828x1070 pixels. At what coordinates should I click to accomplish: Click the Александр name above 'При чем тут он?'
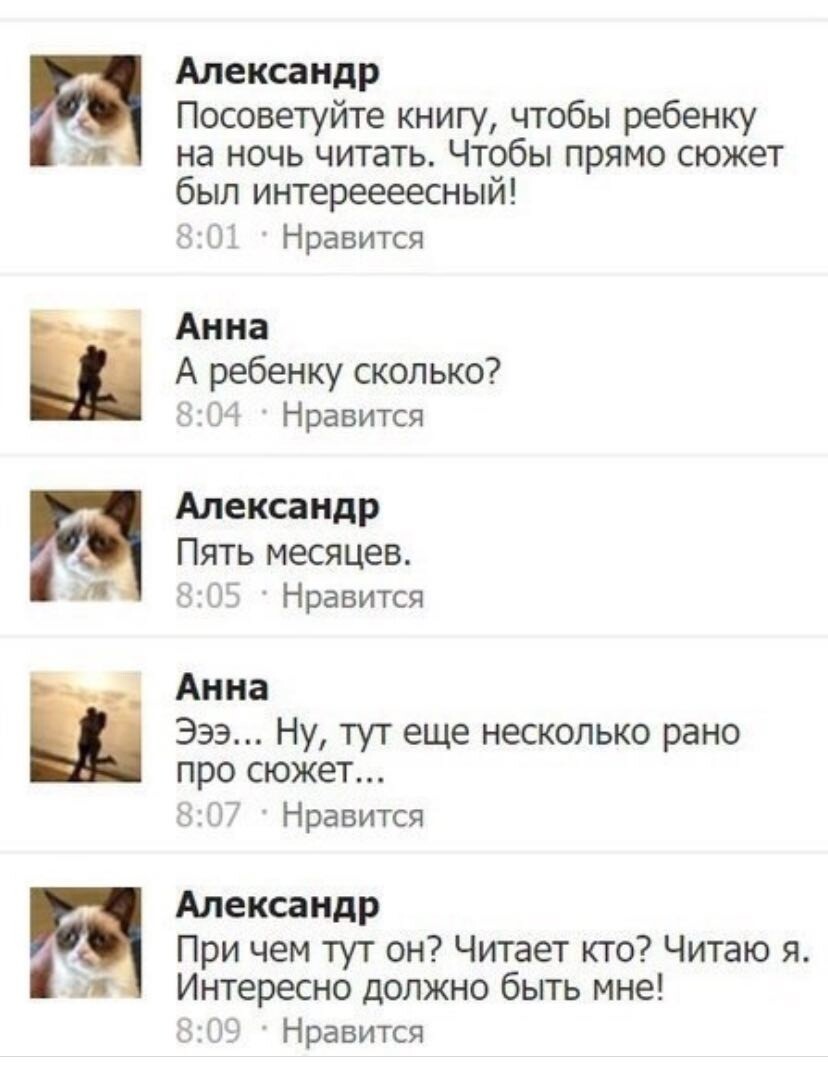click(x=277, y=905)
